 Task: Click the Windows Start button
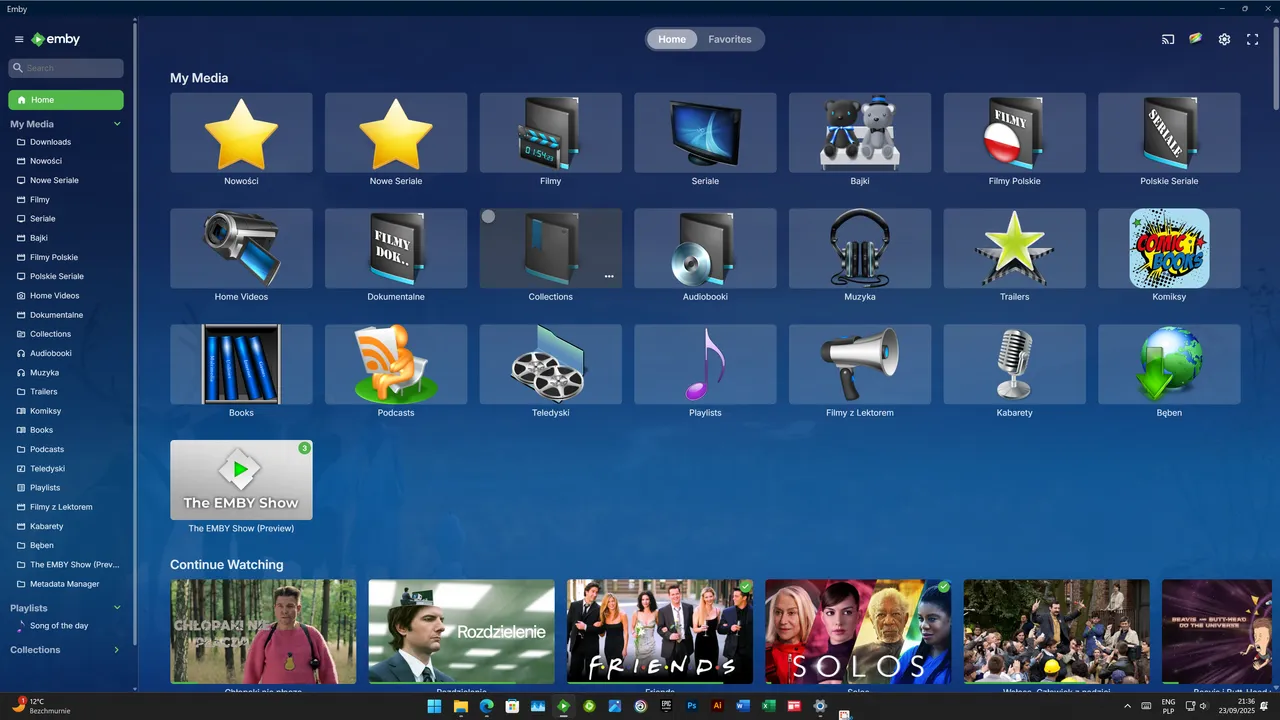(435, 706)
